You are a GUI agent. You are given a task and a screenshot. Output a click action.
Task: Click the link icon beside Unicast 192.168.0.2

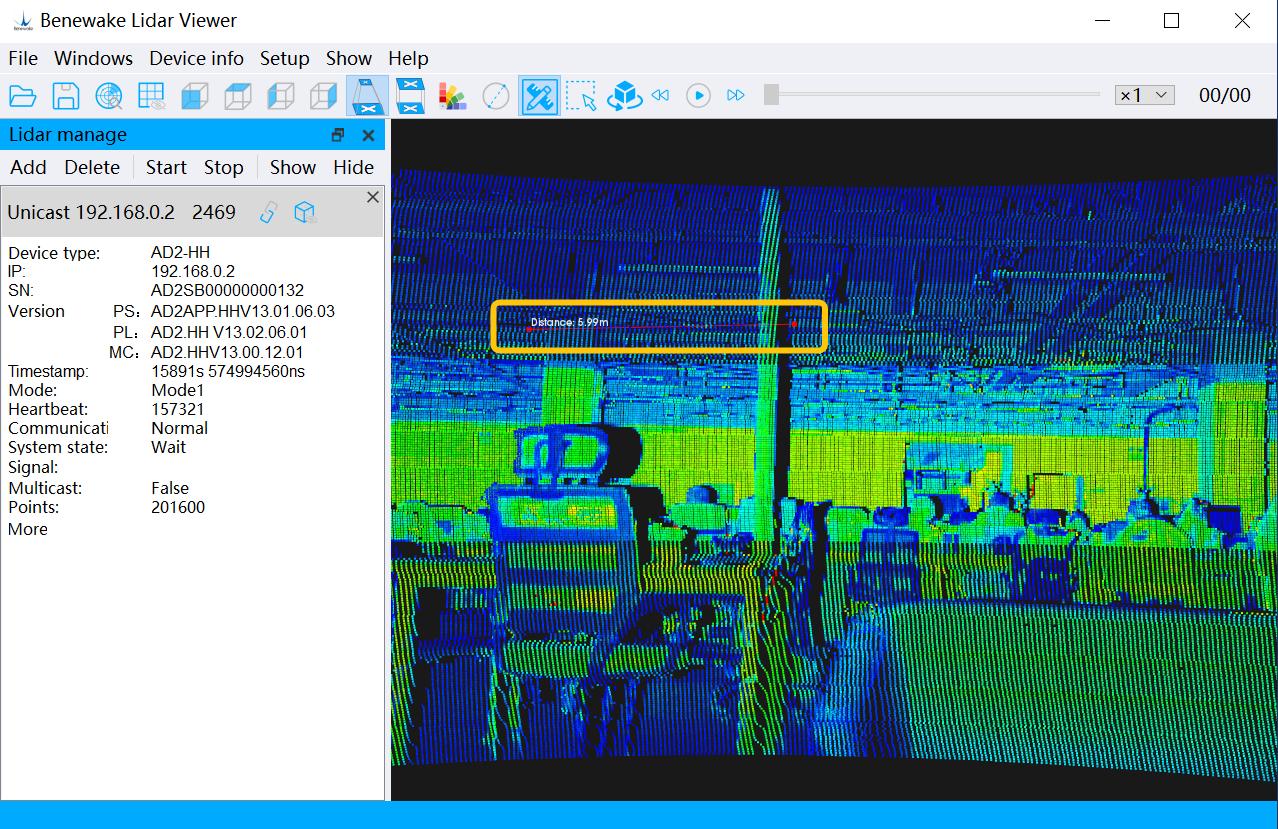click(268, 212)
